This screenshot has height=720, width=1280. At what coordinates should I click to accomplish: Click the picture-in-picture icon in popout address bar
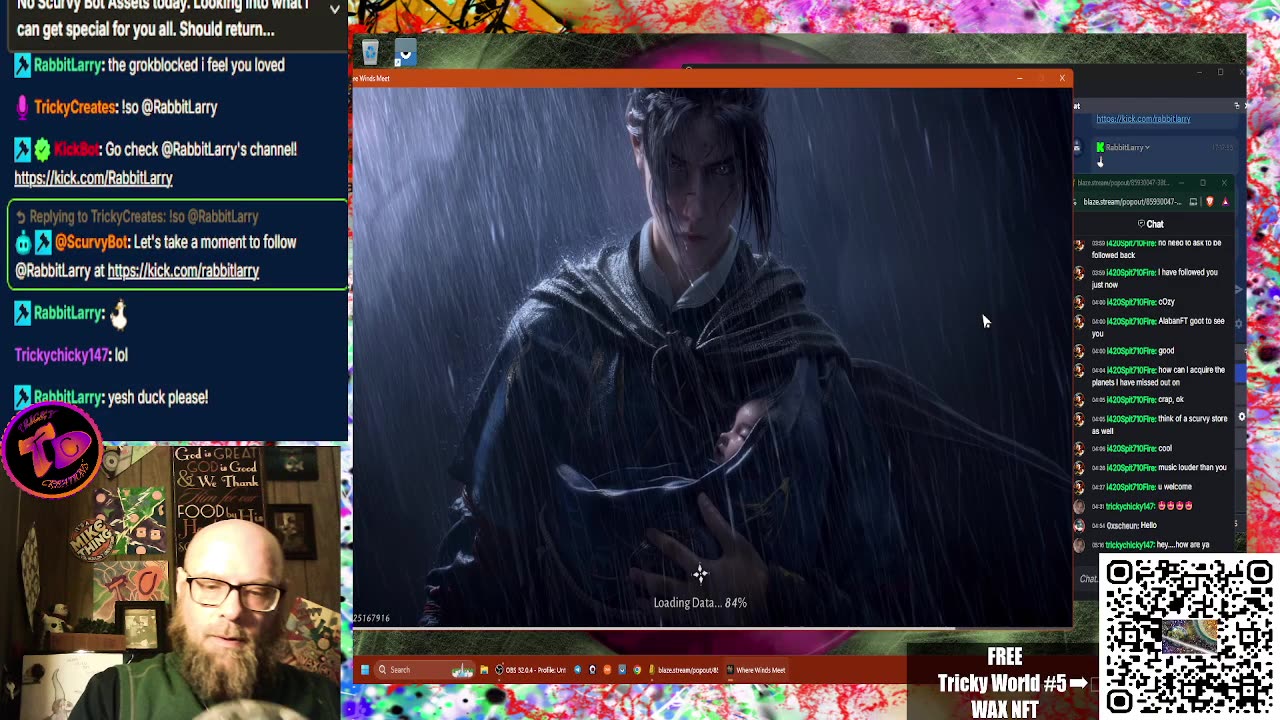point(1193,202)
